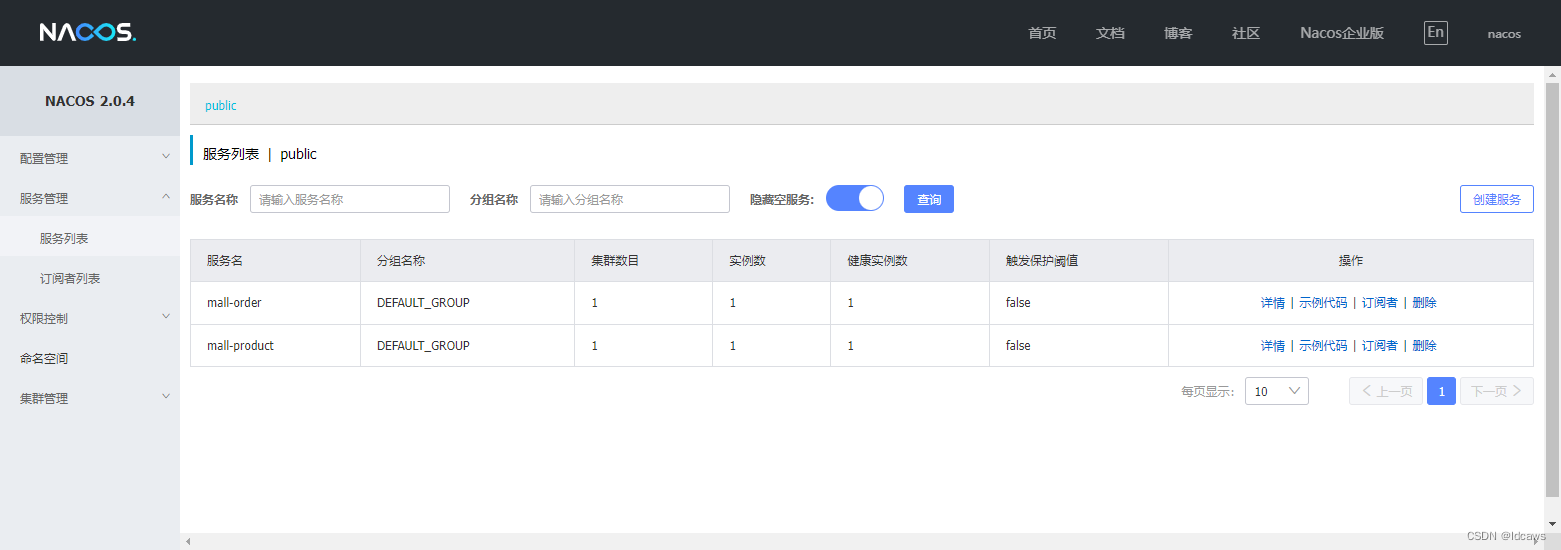Open the page size dropdown showing 10
Image resolution: width=1561 pixels, height=550 pixels.
click(1276, 391)
